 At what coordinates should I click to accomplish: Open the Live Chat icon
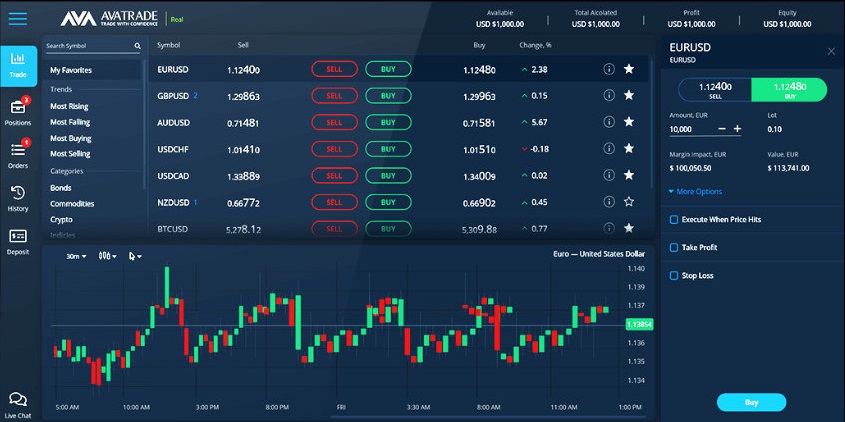pyautogui.click(x=18, y=400)
